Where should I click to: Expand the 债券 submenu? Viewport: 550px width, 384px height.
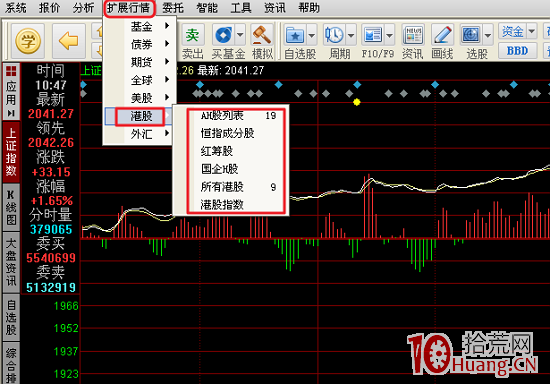point(139,44)
